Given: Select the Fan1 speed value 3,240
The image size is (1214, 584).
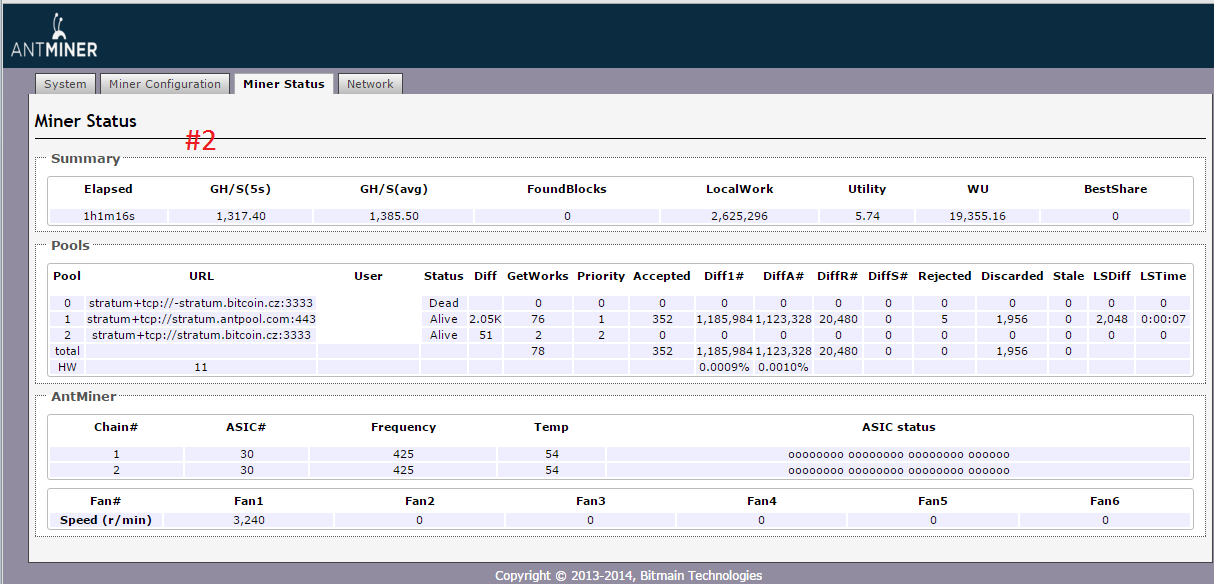Looking at the screenshot, I should (248, 520).
